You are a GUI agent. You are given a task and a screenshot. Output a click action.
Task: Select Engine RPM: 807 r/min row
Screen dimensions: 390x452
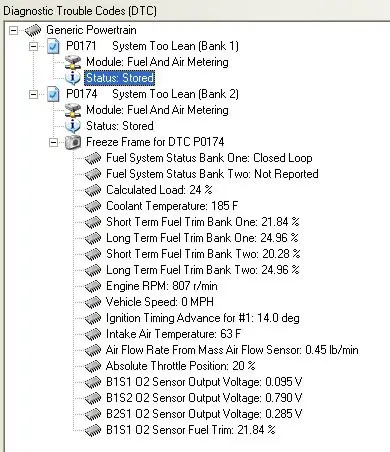click(162, 286)
